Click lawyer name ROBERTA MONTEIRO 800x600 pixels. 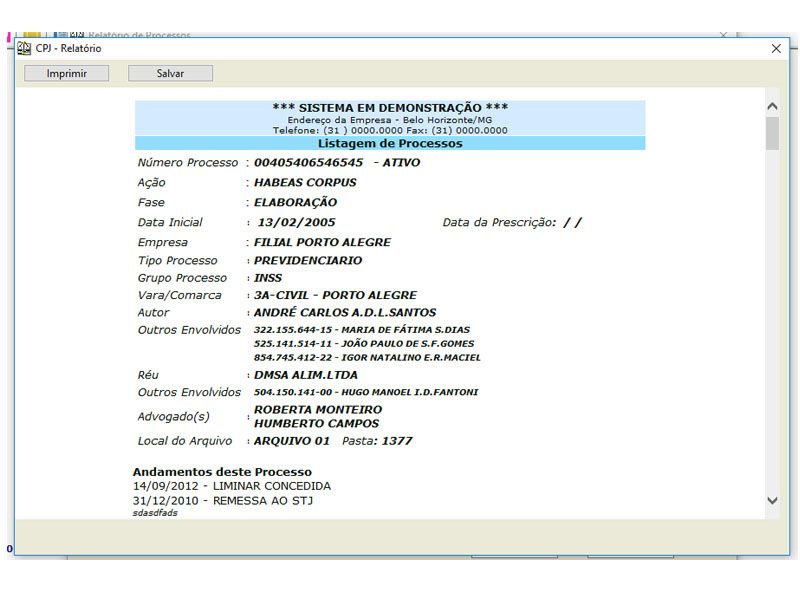pyautogui.click(x=318, y=410)
